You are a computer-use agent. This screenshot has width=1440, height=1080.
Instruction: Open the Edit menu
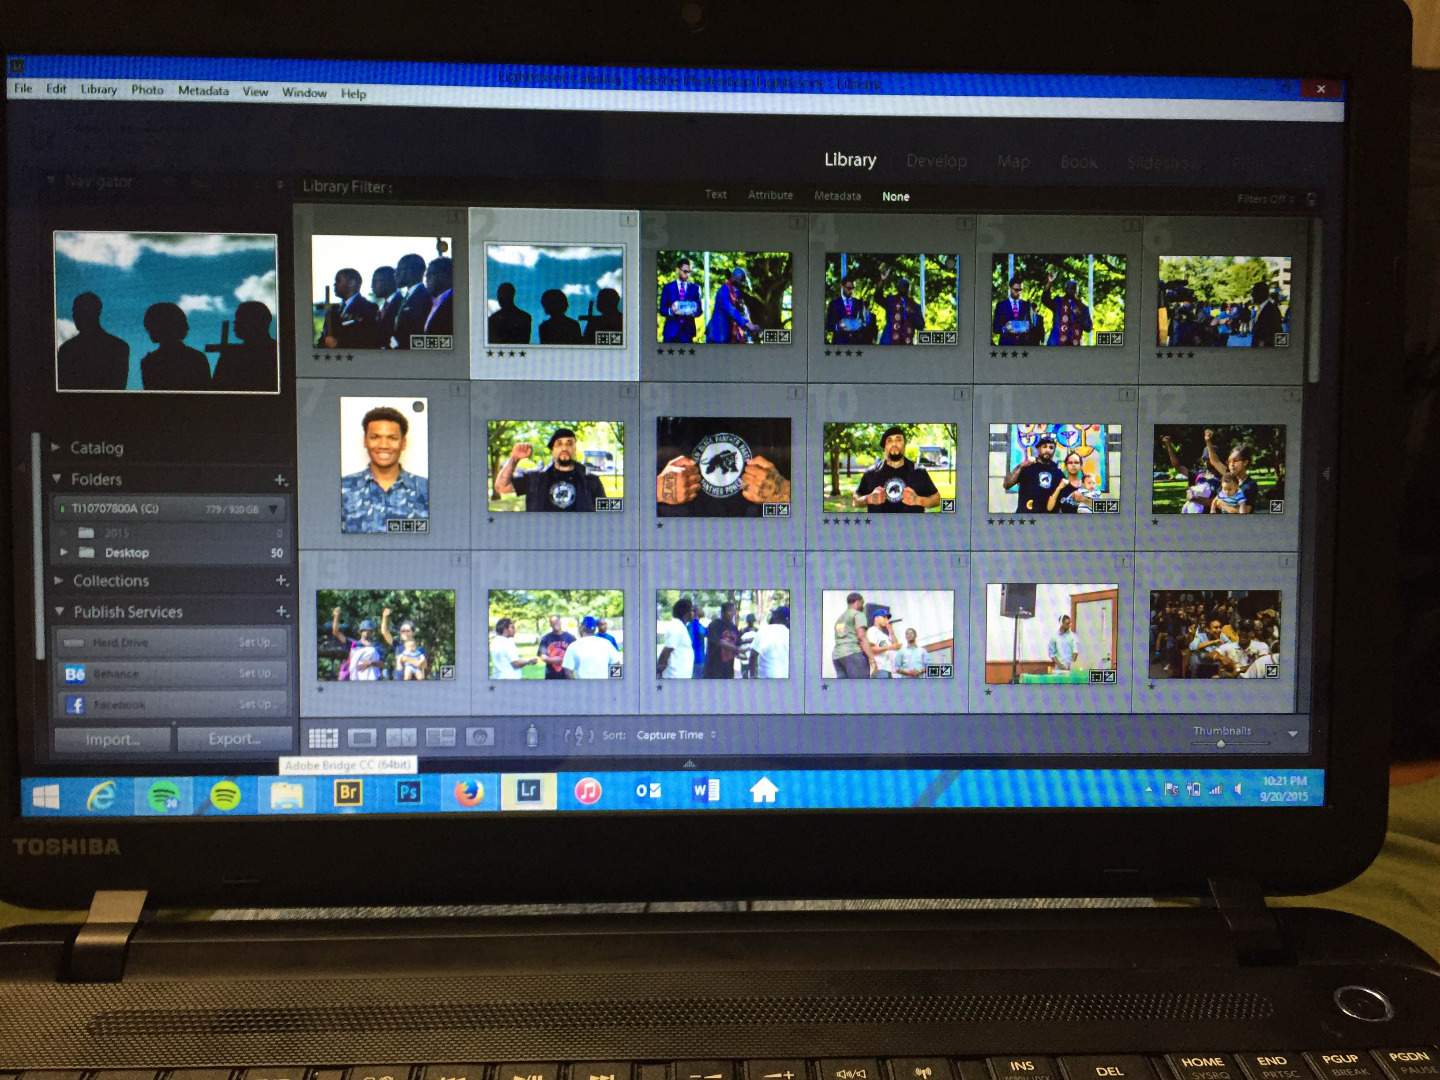point(56,88)
